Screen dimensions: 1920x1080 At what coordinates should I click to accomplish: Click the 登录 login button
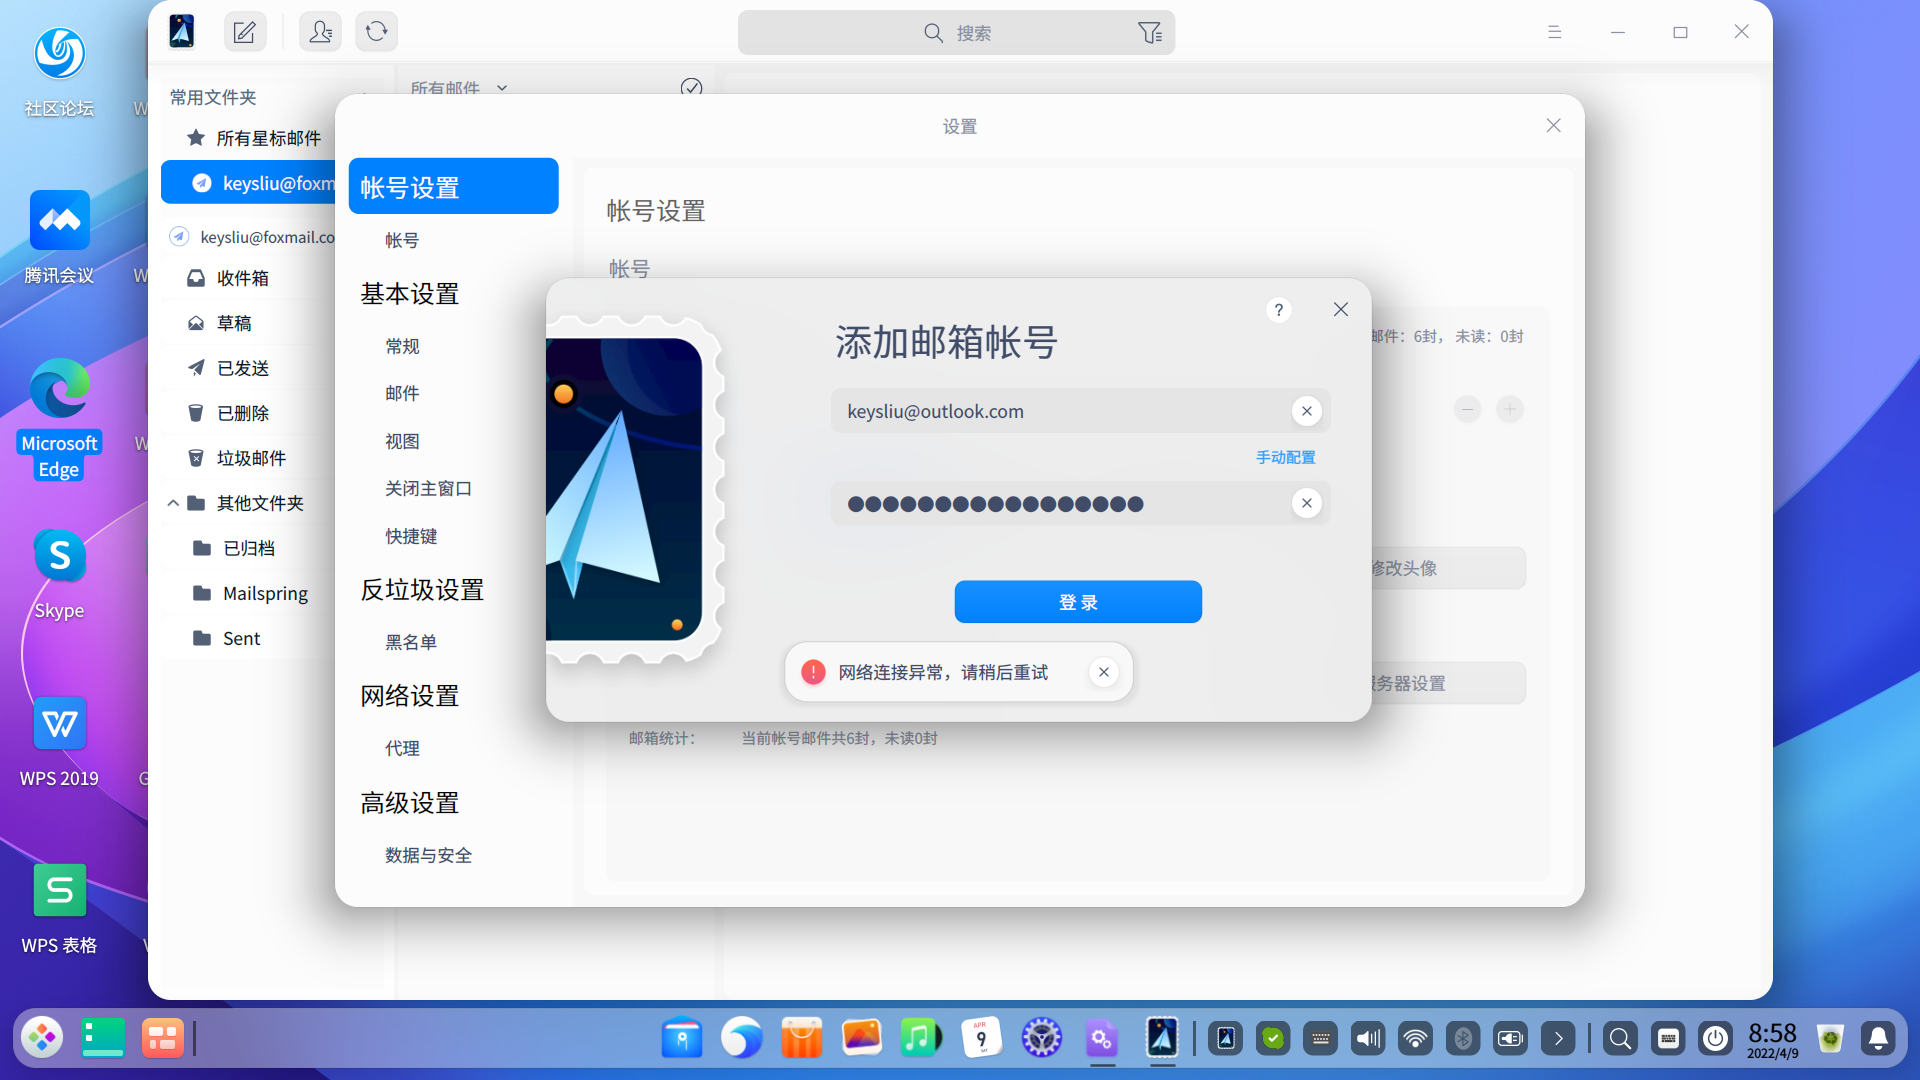pos(1078,601)
